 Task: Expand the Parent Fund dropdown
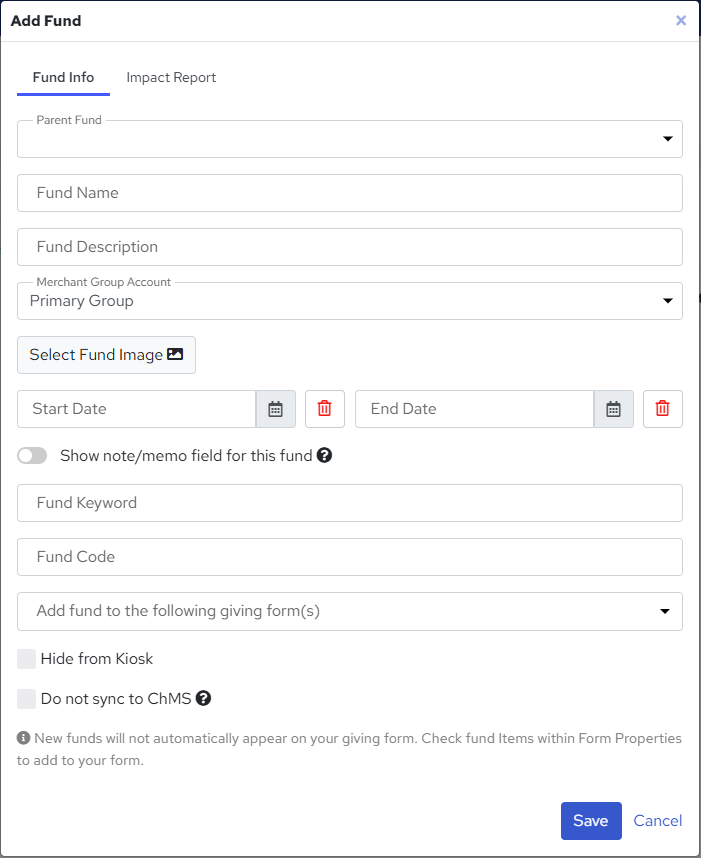pyautogui.click(x=350, y=139)
